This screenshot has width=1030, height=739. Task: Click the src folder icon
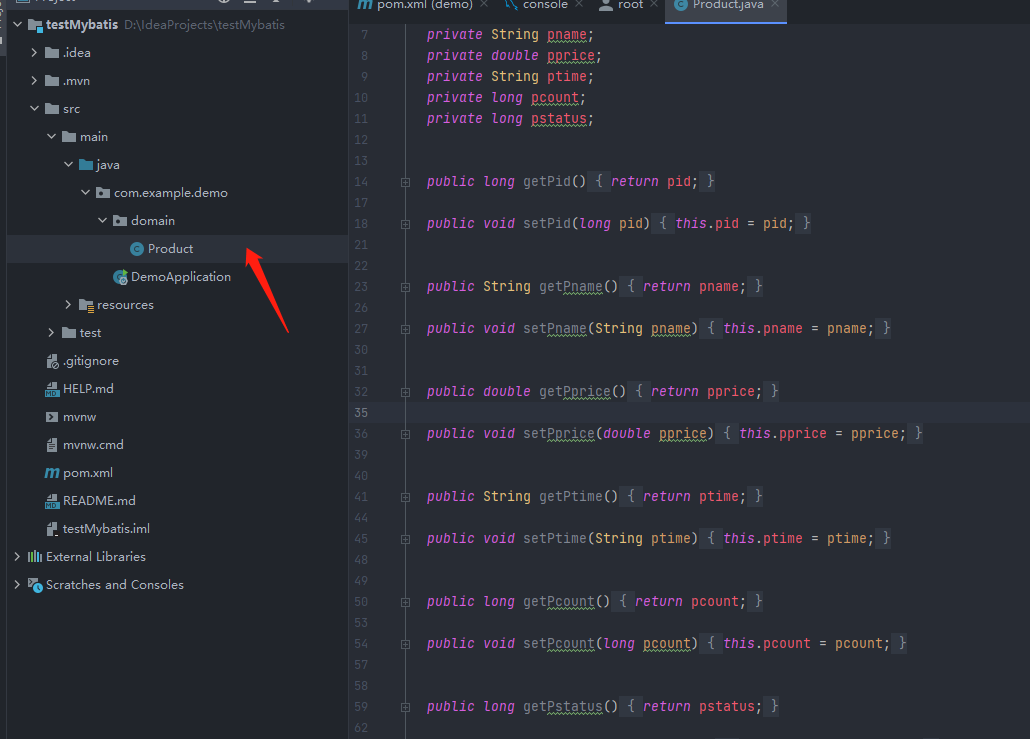52,109
